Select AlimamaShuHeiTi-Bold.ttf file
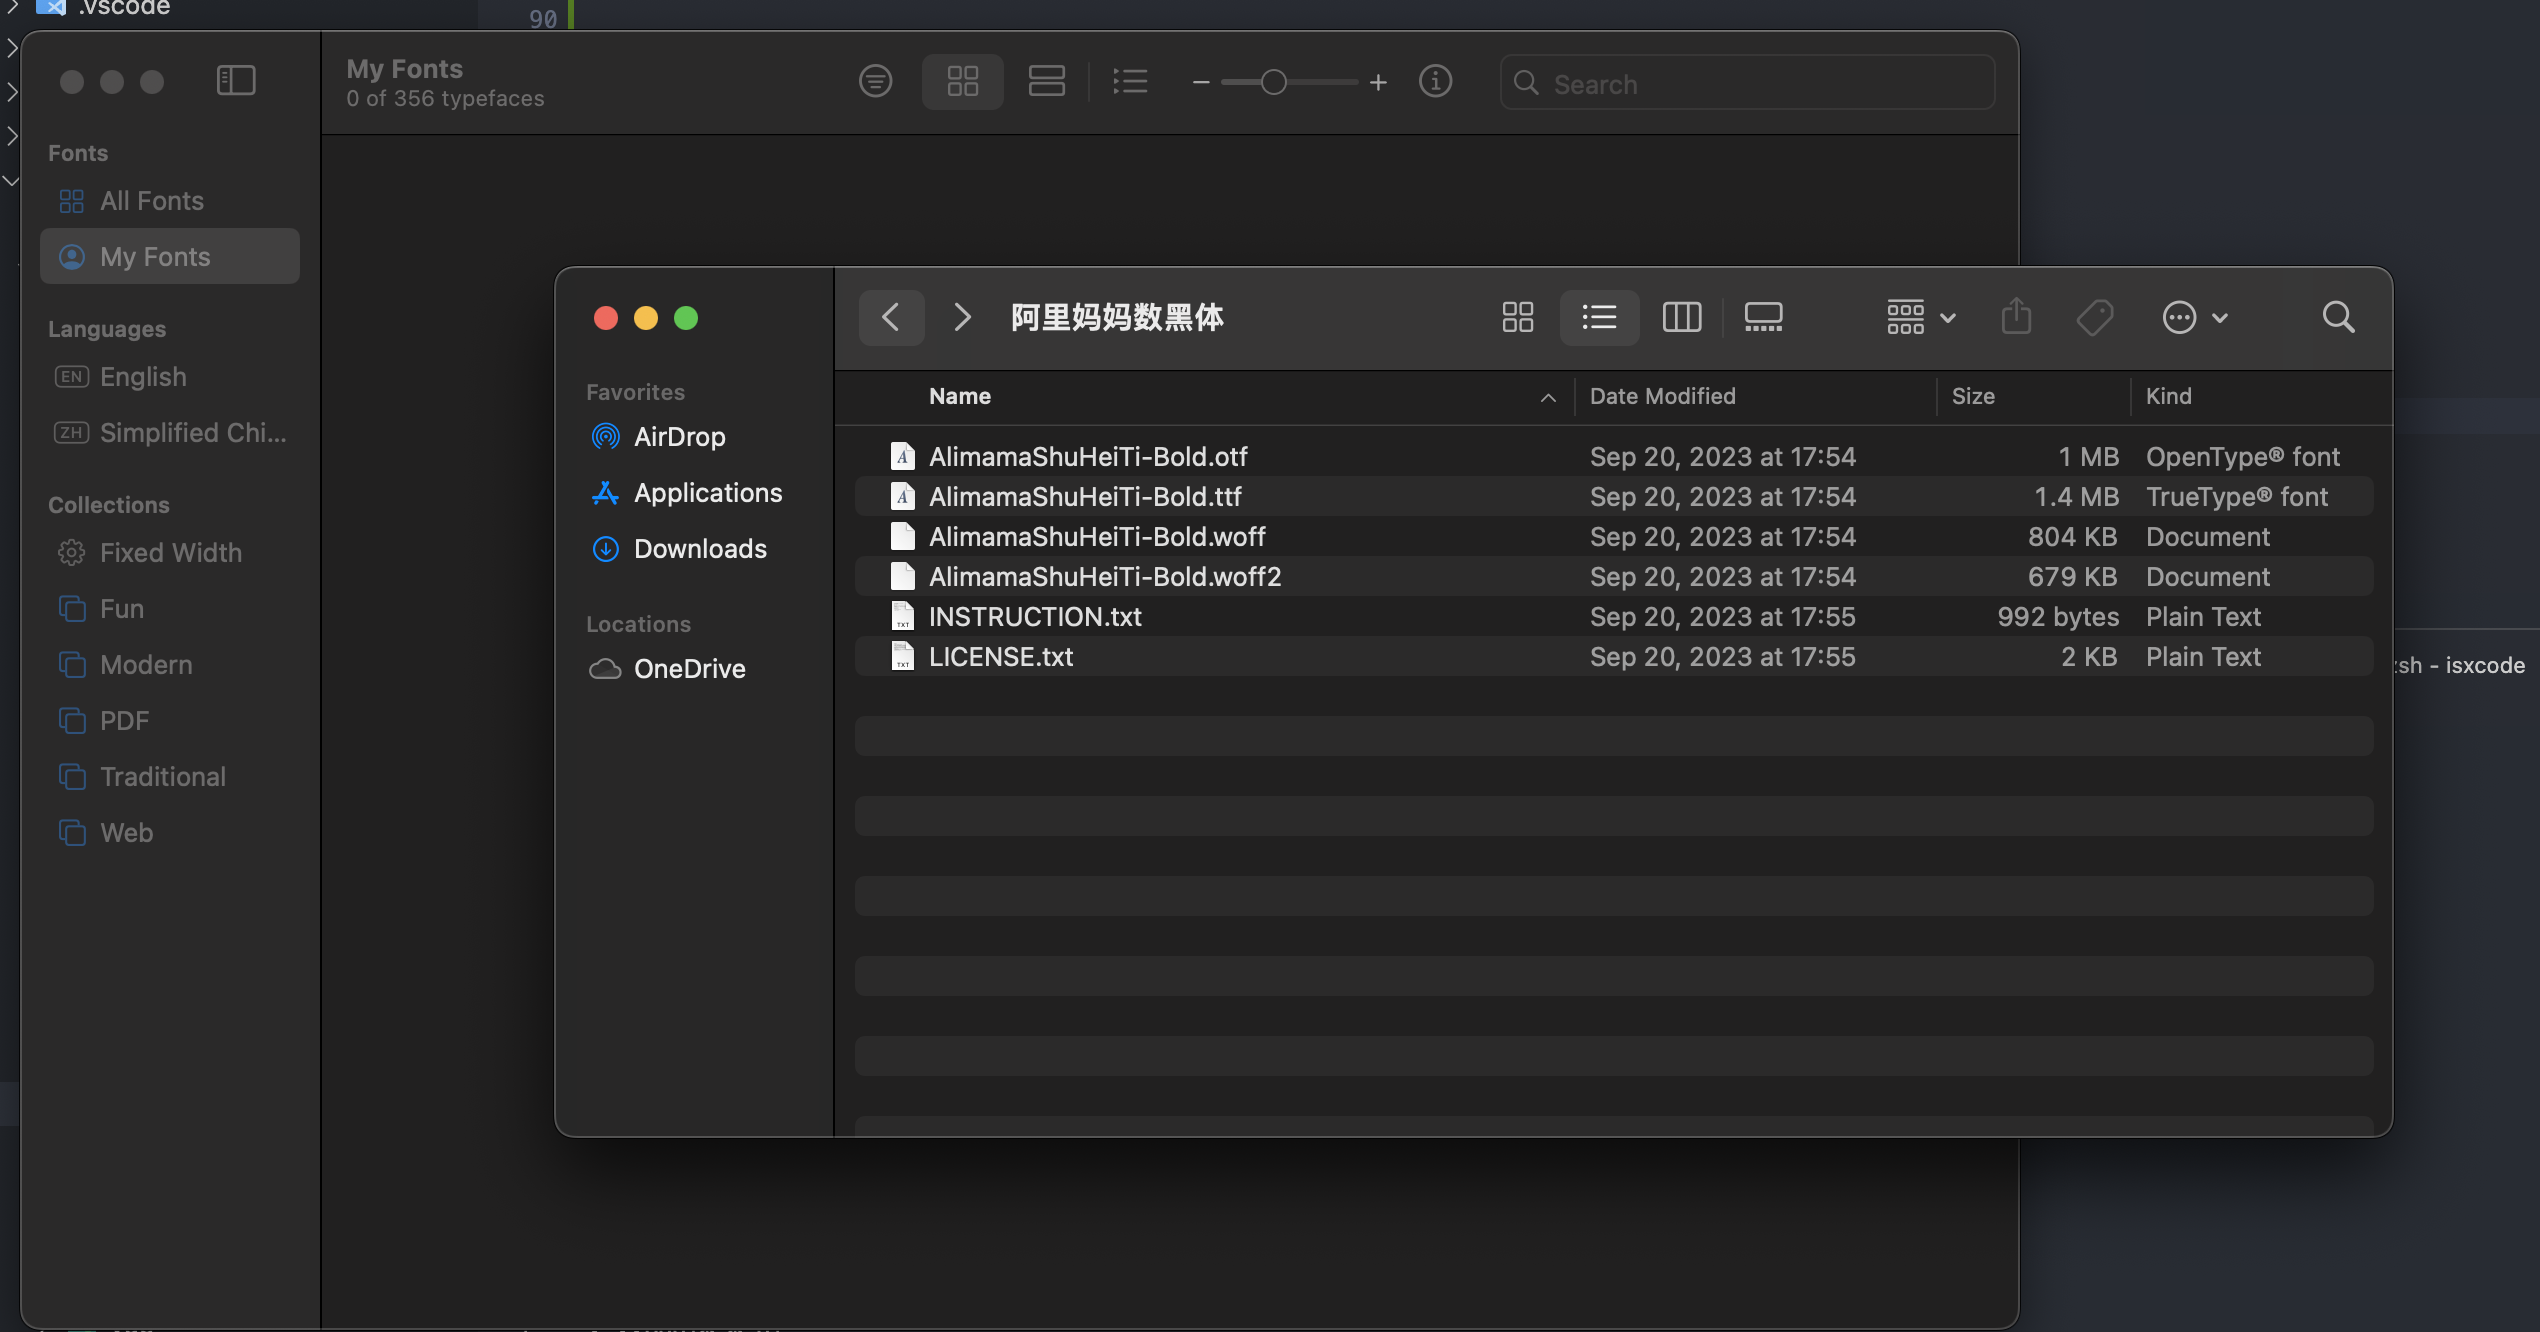 coord(1613,497)
